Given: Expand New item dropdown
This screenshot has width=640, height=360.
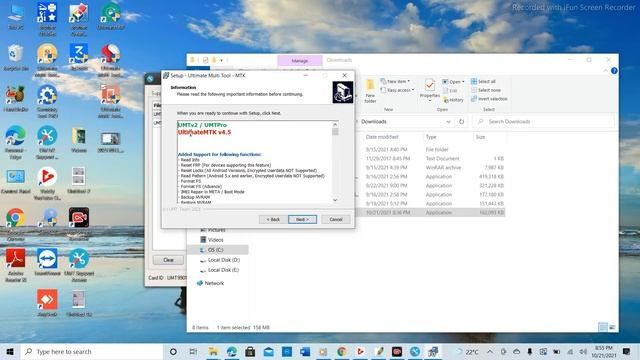Looking at the screenshot, I should (x=395, y=81).
